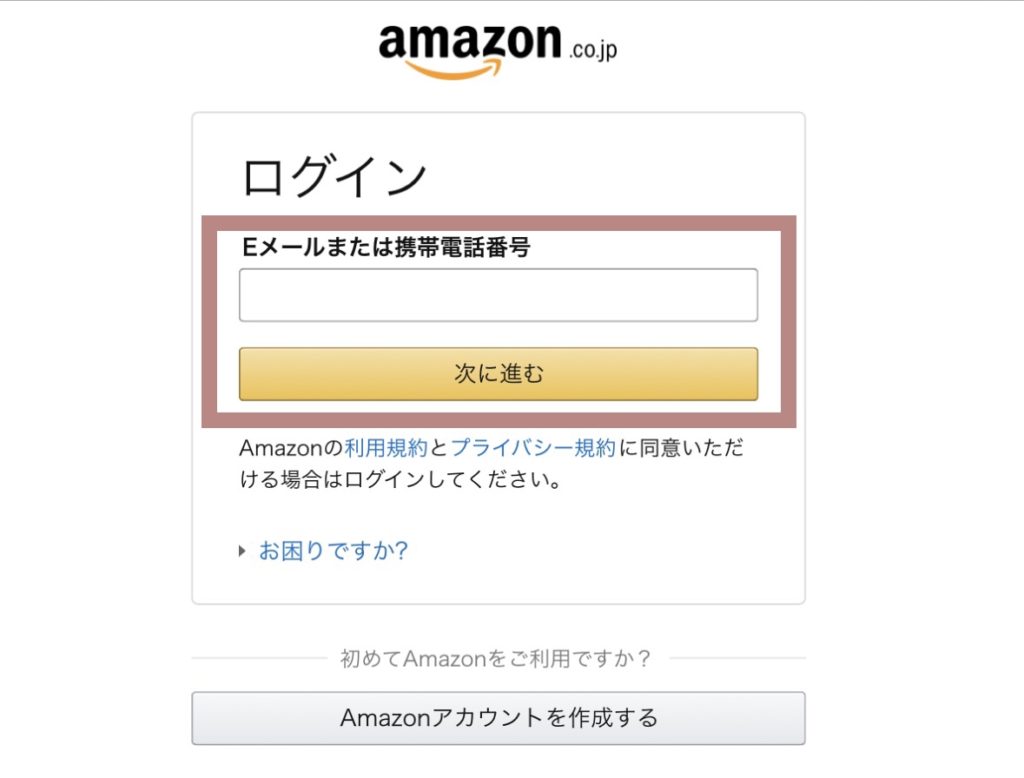
Task: Click the word Amazonの before 利用規約
Action: coord(291,448)
